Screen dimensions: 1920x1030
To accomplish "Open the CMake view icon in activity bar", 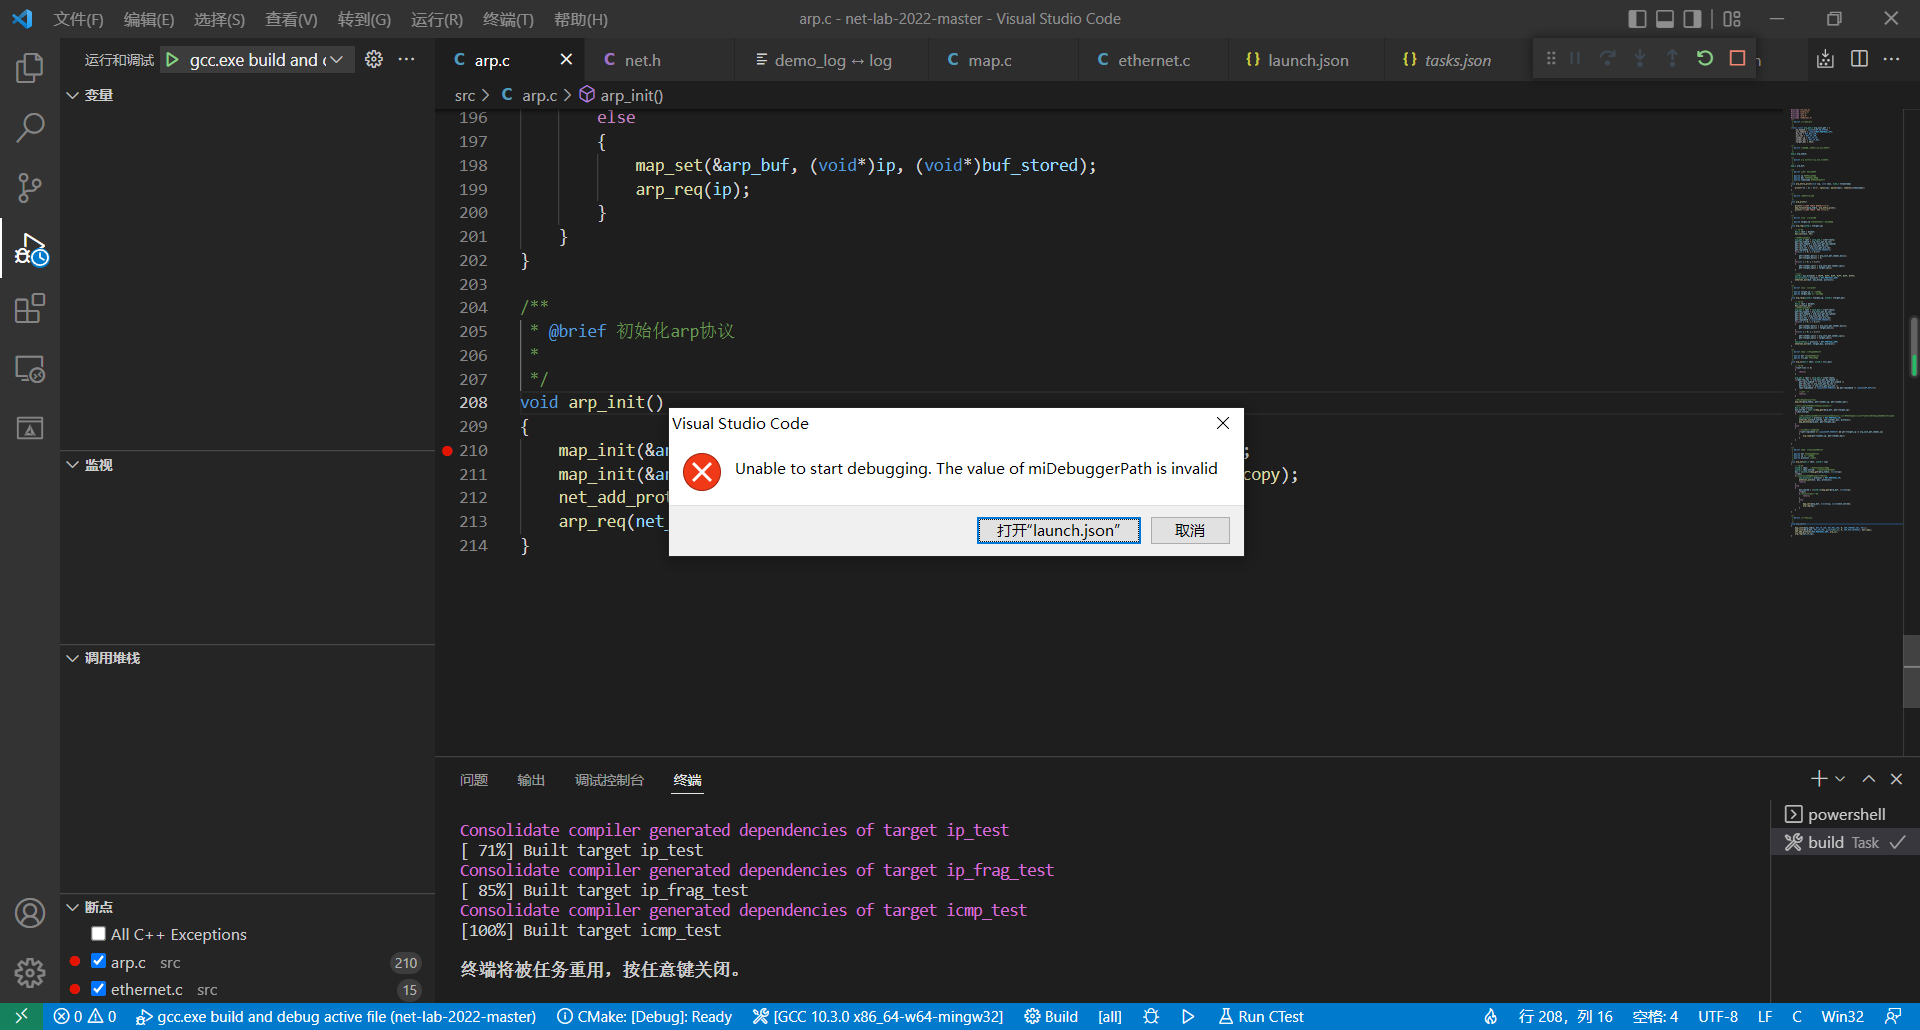I will click(x=30, y=429).
